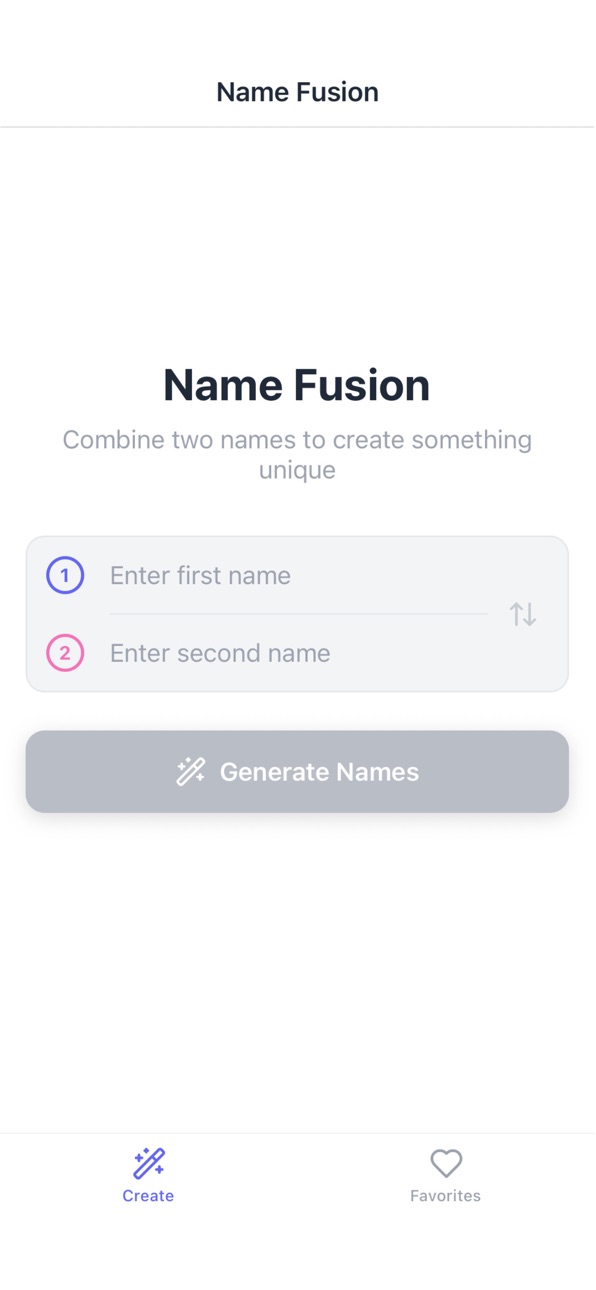Click the 'Combine two names' subtitle text
This screenshot has width=596, height=1290.
pos(297,454)
